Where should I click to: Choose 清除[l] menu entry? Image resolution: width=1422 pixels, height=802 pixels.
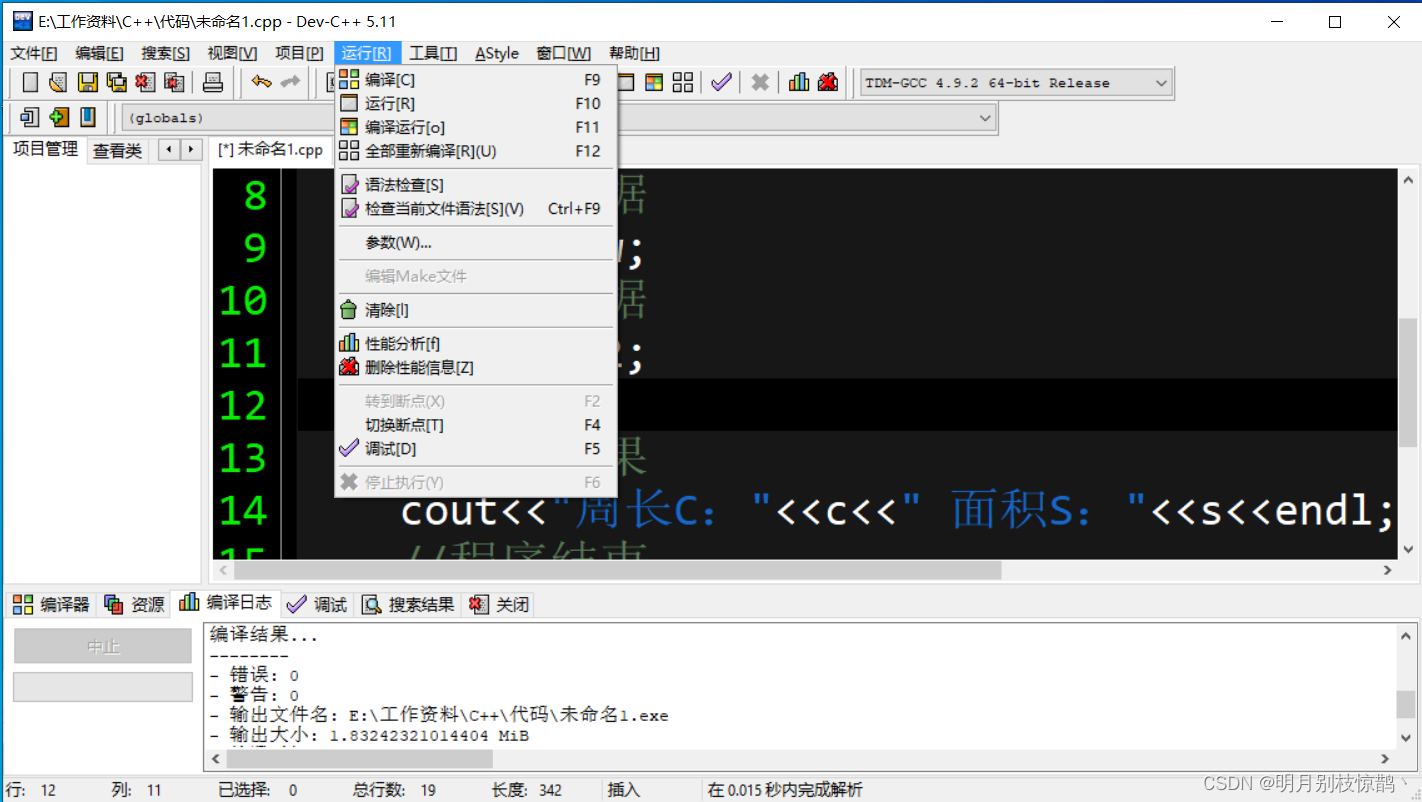pos(476,310)
